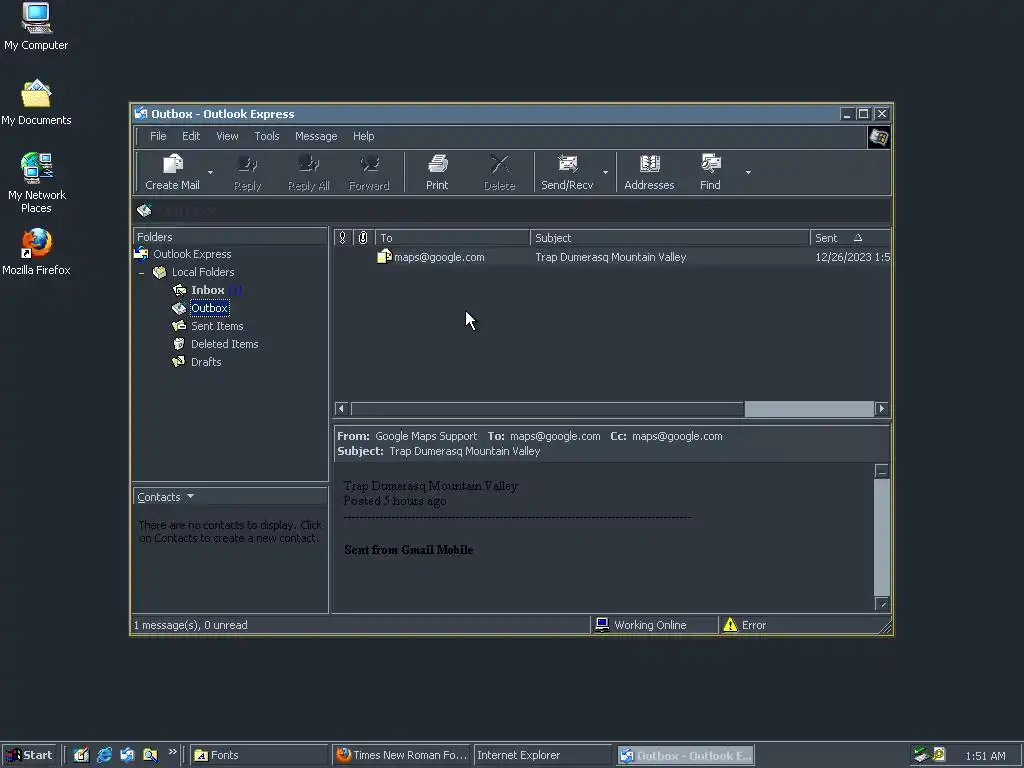The height and width of the screenshot is (768, 1024).
Task: Click the Outbox icon in the folder bar
Action: [144, 210]
